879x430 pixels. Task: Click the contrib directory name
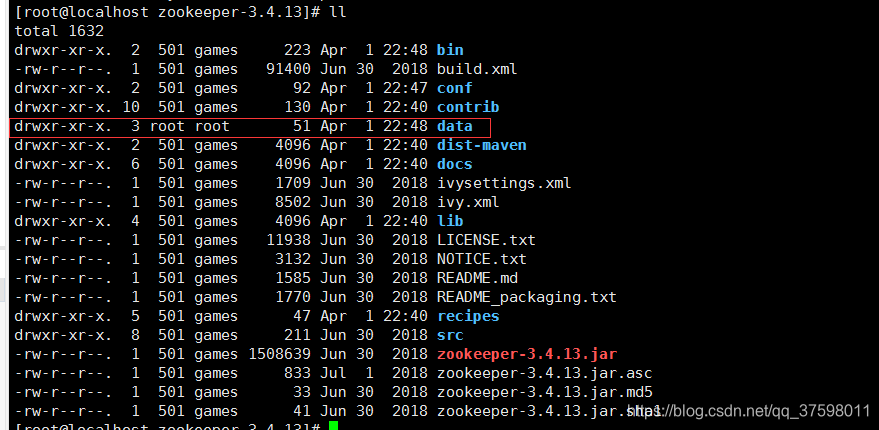468,107
